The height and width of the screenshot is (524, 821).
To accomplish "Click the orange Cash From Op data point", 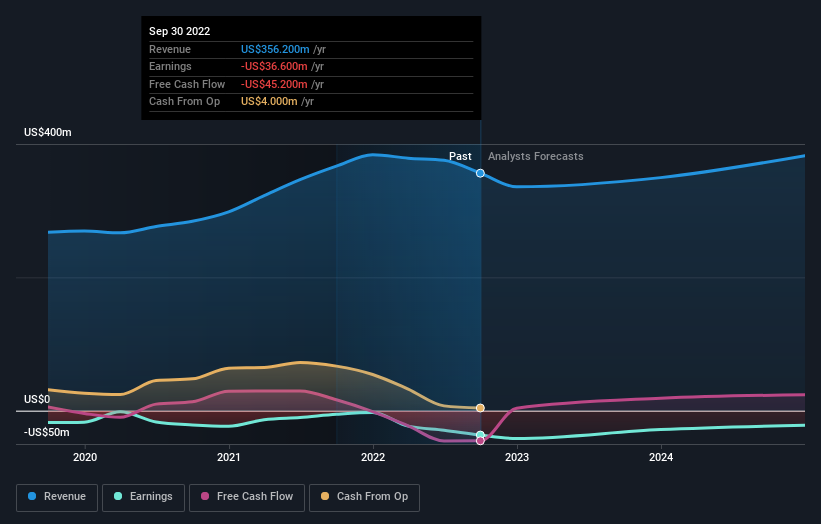I will pos(480,408).
